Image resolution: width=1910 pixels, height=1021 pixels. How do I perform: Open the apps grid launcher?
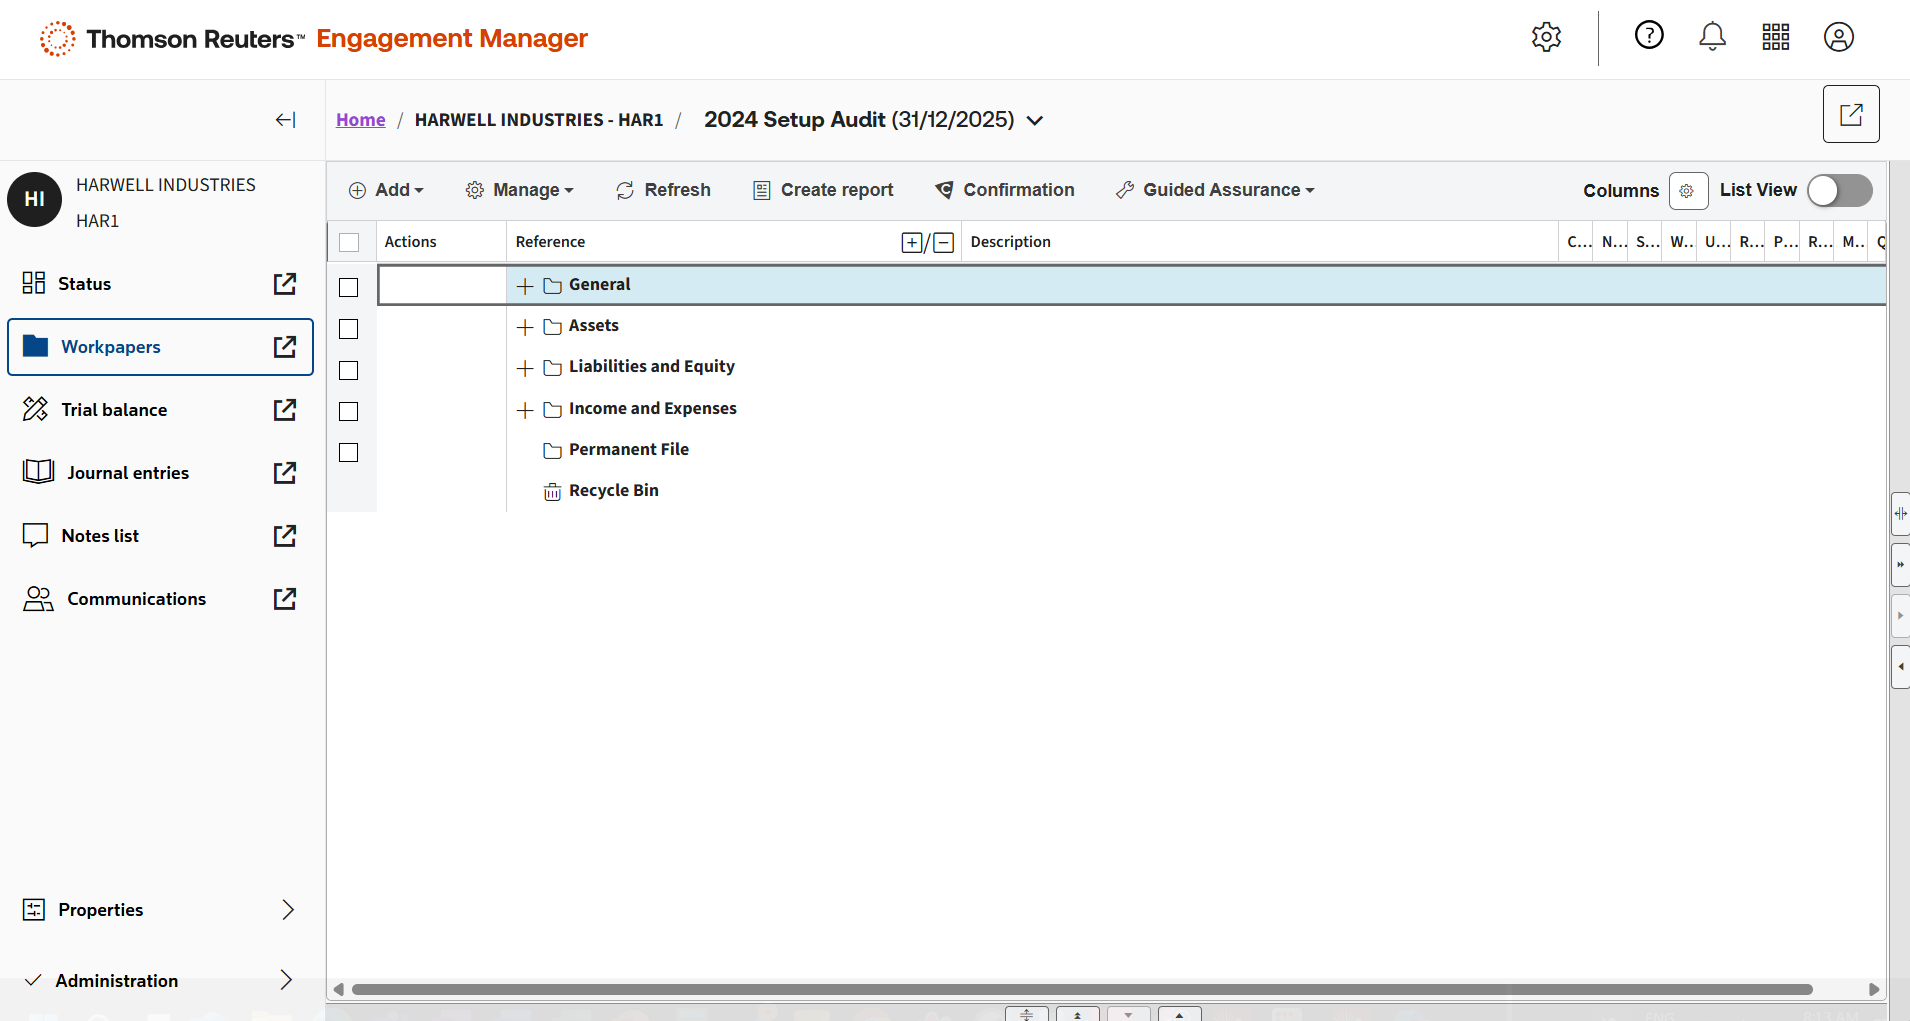[x=1775, y=37]
